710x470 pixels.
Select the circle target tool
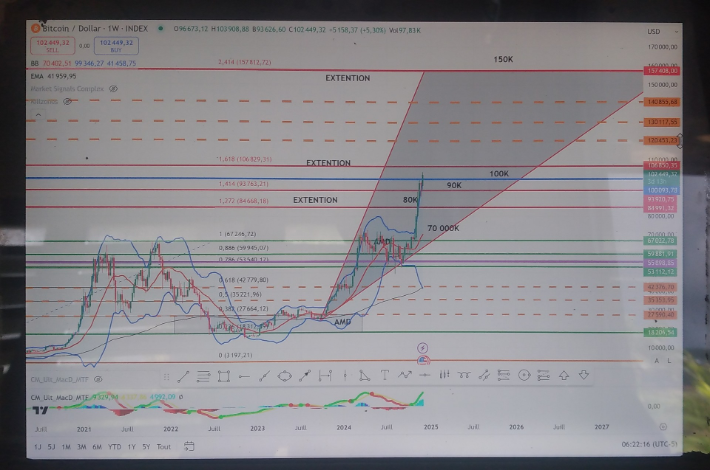[524, 375]
